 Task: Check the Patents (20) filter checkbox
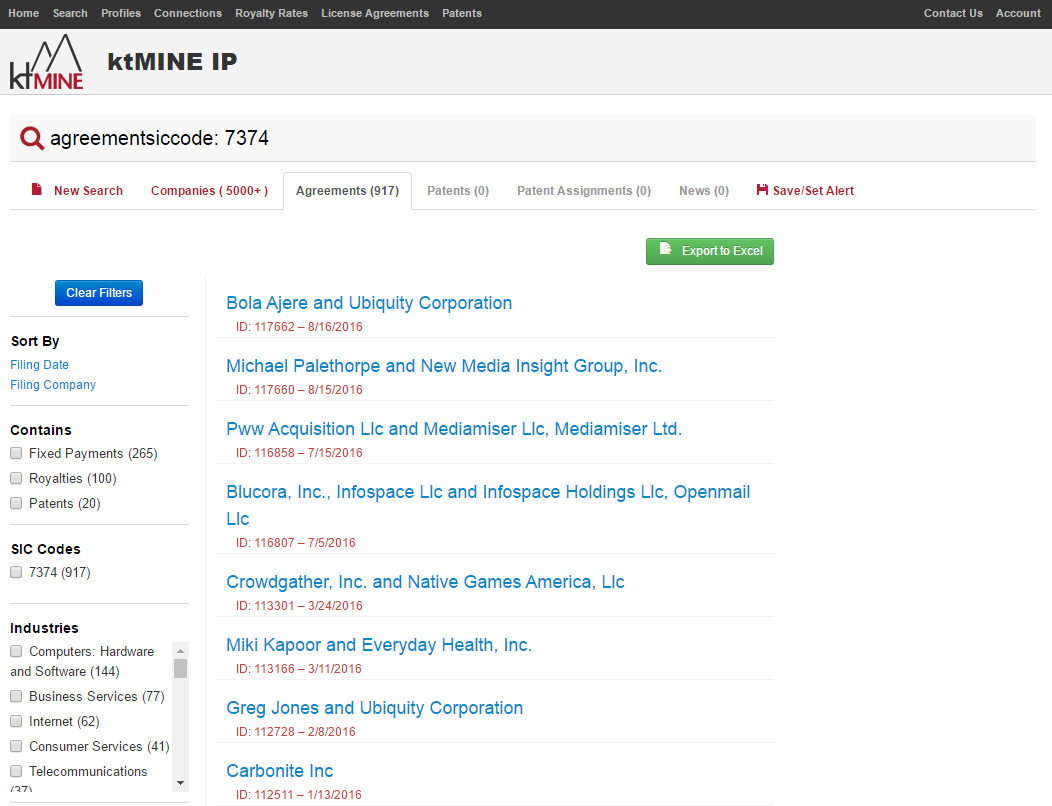(16, 503)
